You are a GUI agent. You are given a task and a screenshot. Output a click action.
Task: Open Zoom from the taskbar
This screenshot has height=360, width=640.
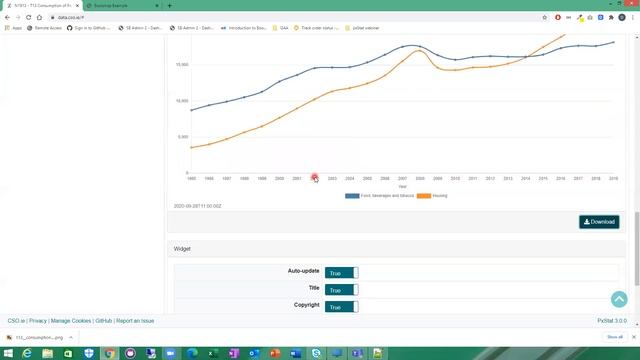tap(171, 353)
